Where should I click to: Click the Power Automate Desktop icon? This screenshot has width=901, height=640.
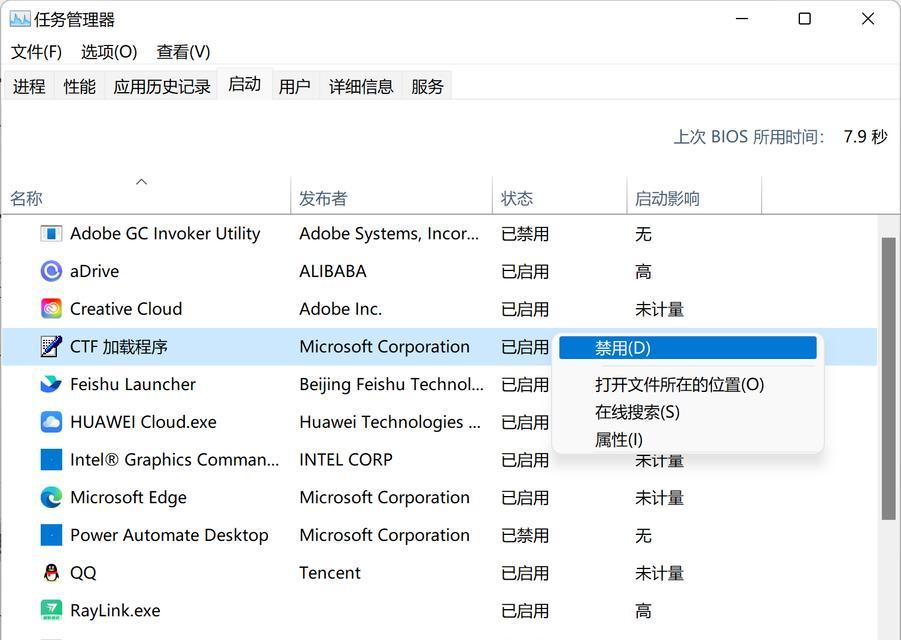tap(51, 535)
